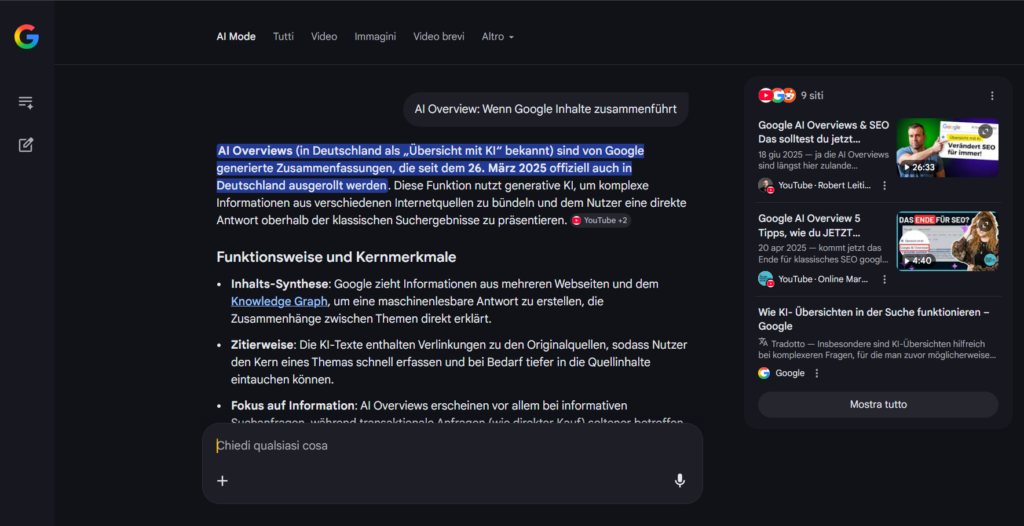Image resolution: width=1024 pixels, height=526 pixels.
Task: Open Wie KI-Übersichten in der Suche link
Action: coord(874,319)
